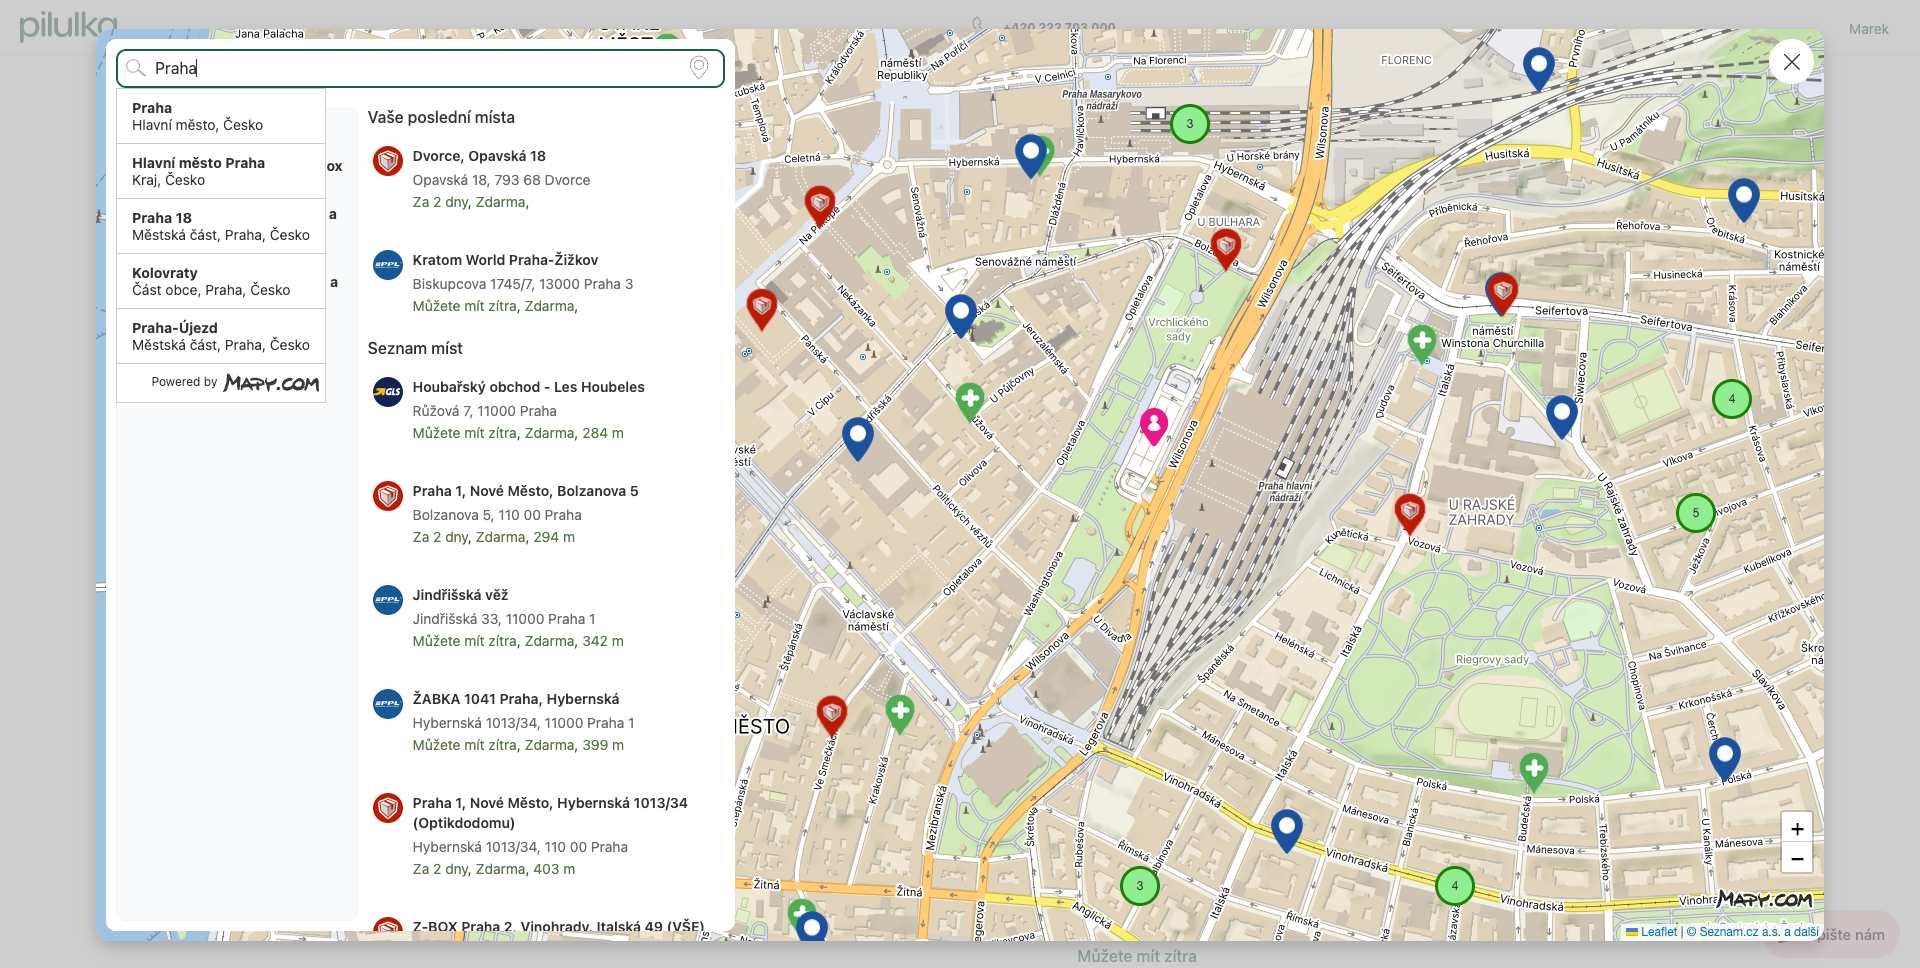Open the Leaflet attribution link

pos(1658,932)
